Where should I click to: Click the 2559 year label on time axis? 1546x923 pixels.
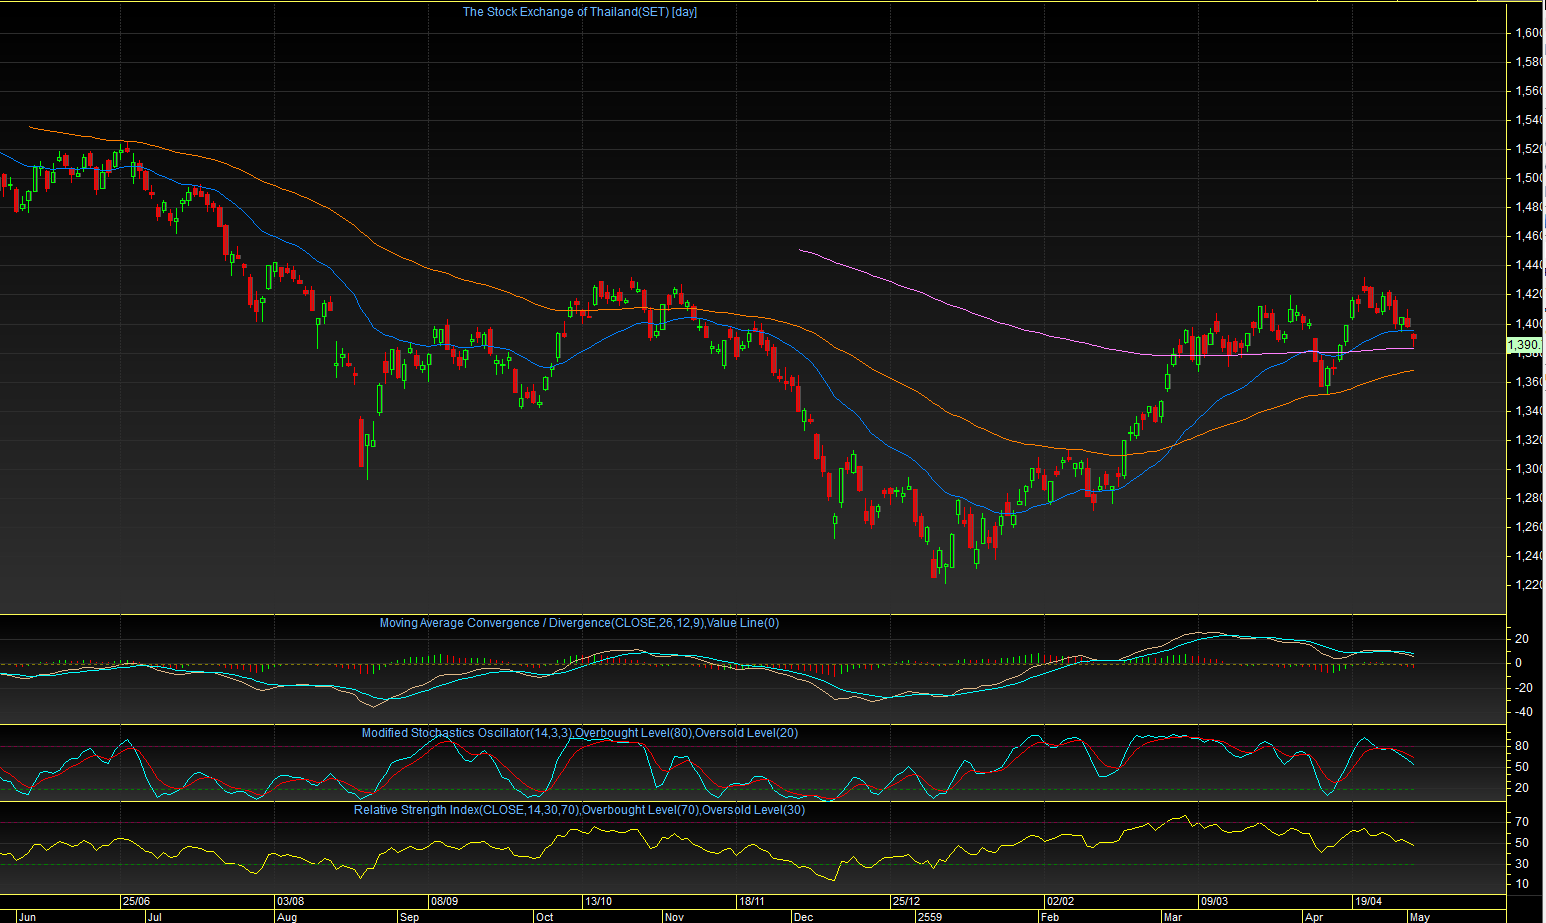tap(930, 917)
